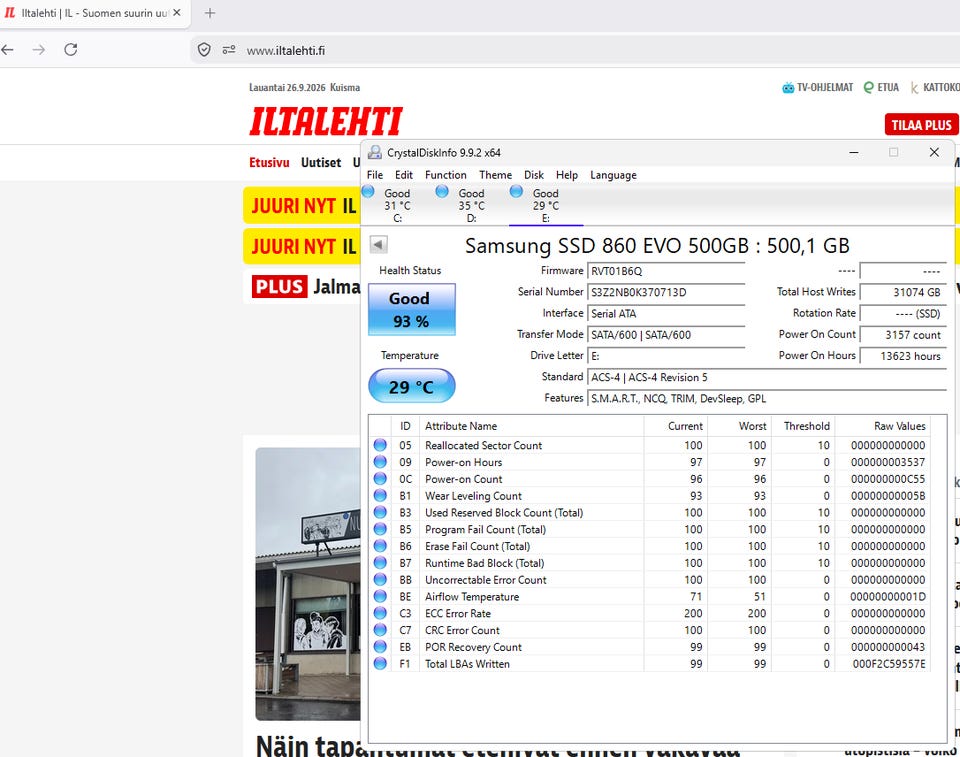Click the Iltalehti logo
Image resolution: width=960 pixels, height=757 pixels.
point(326,121)
